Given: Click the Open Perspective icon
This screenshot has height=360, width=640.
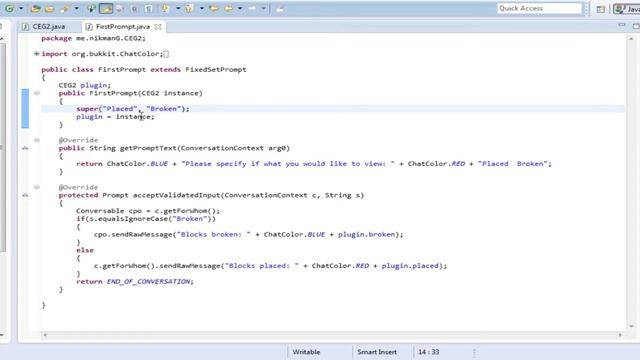Looking at the screenshot, I should click(x=600, y=9).
